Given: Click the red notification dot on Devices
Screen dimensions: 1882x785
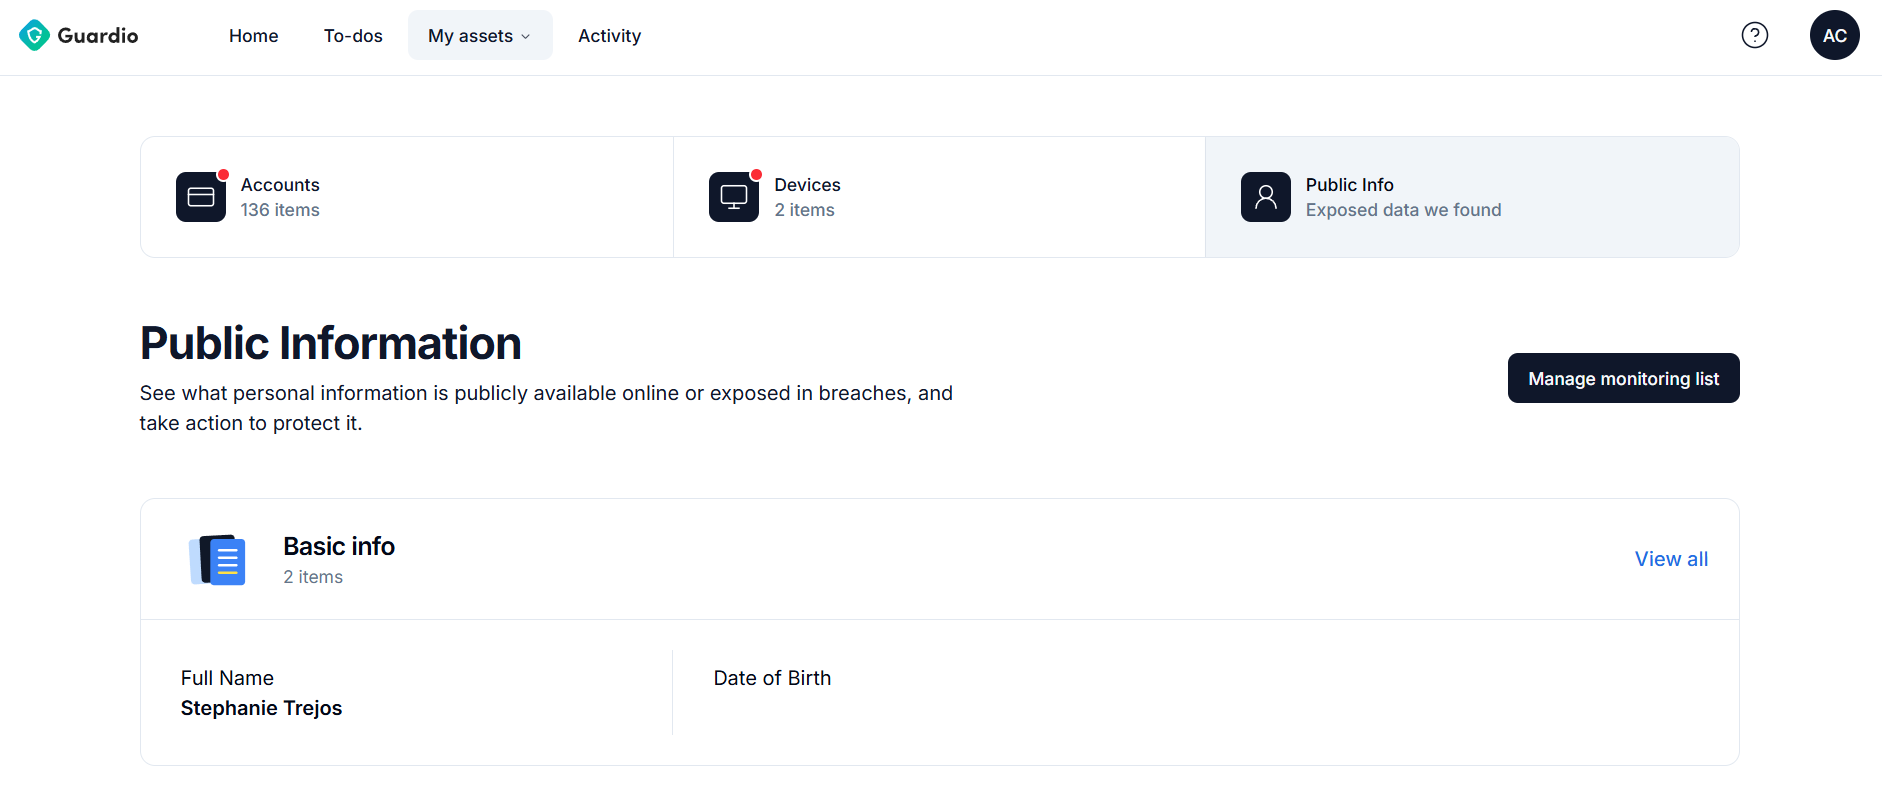Looking at the screenshot, I should (756, 173).
